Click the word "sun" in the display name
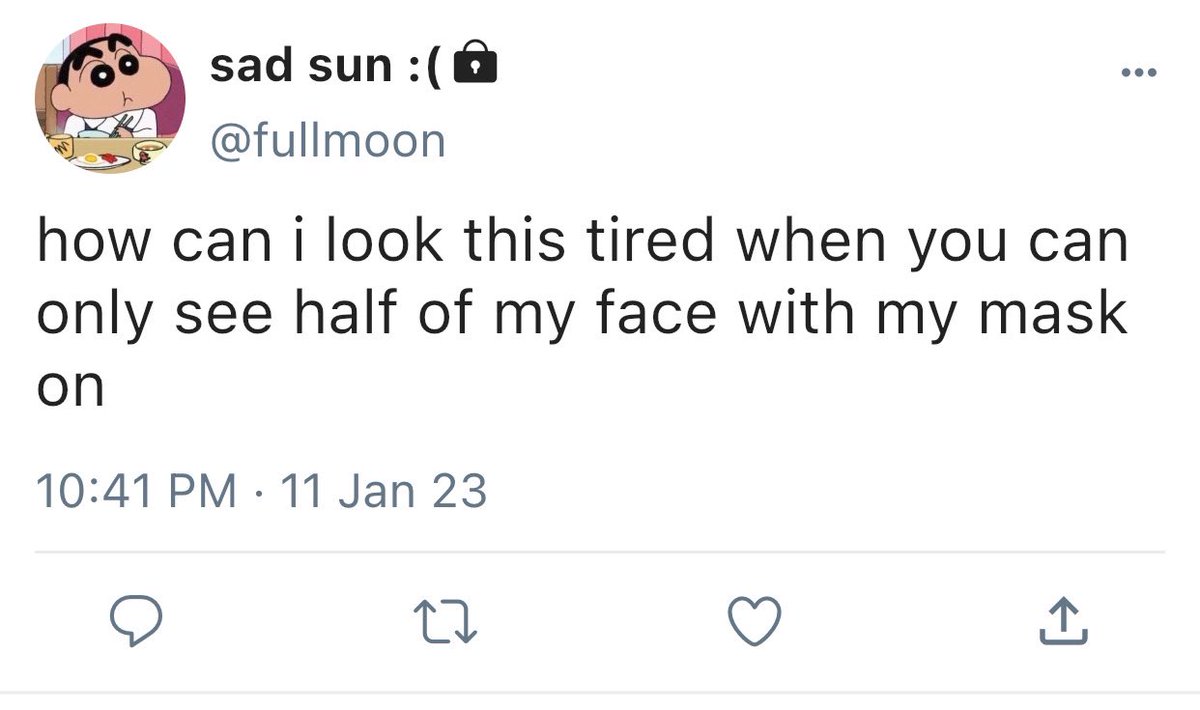Image resolution: width=1200 pixels, height=710 pixels. (x=349, y=67)
